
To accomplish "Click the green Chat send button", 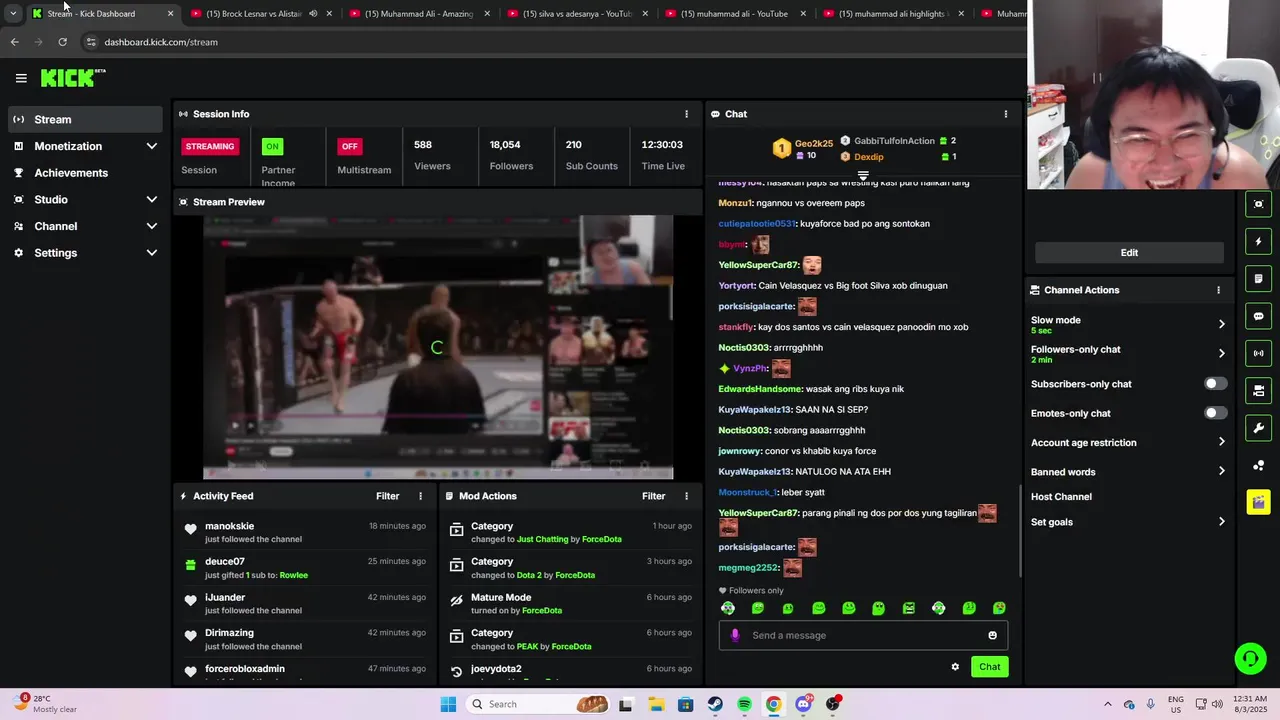I will (x=989, y=667).
